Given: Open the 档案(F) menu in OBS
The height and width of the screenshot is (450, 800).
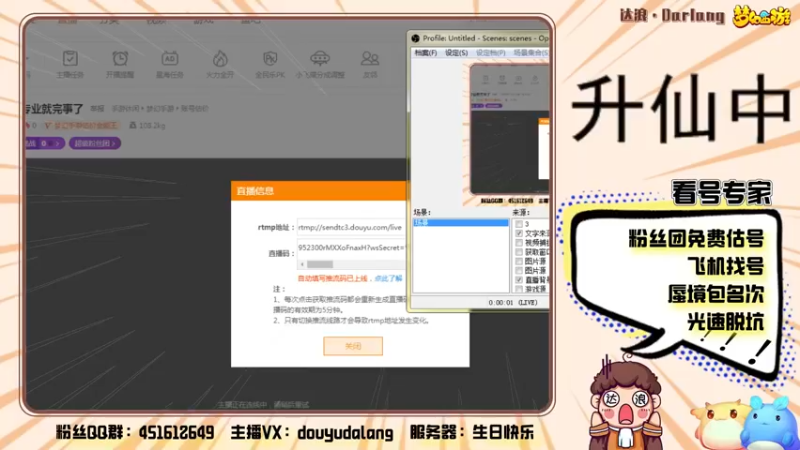Looking at the screenshot, I should point(426,53).
